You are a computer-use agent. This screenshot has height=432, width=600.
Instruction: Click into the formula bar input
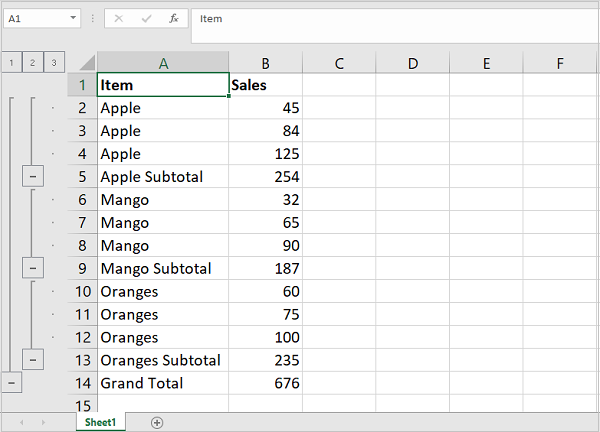tap(390, 19)
